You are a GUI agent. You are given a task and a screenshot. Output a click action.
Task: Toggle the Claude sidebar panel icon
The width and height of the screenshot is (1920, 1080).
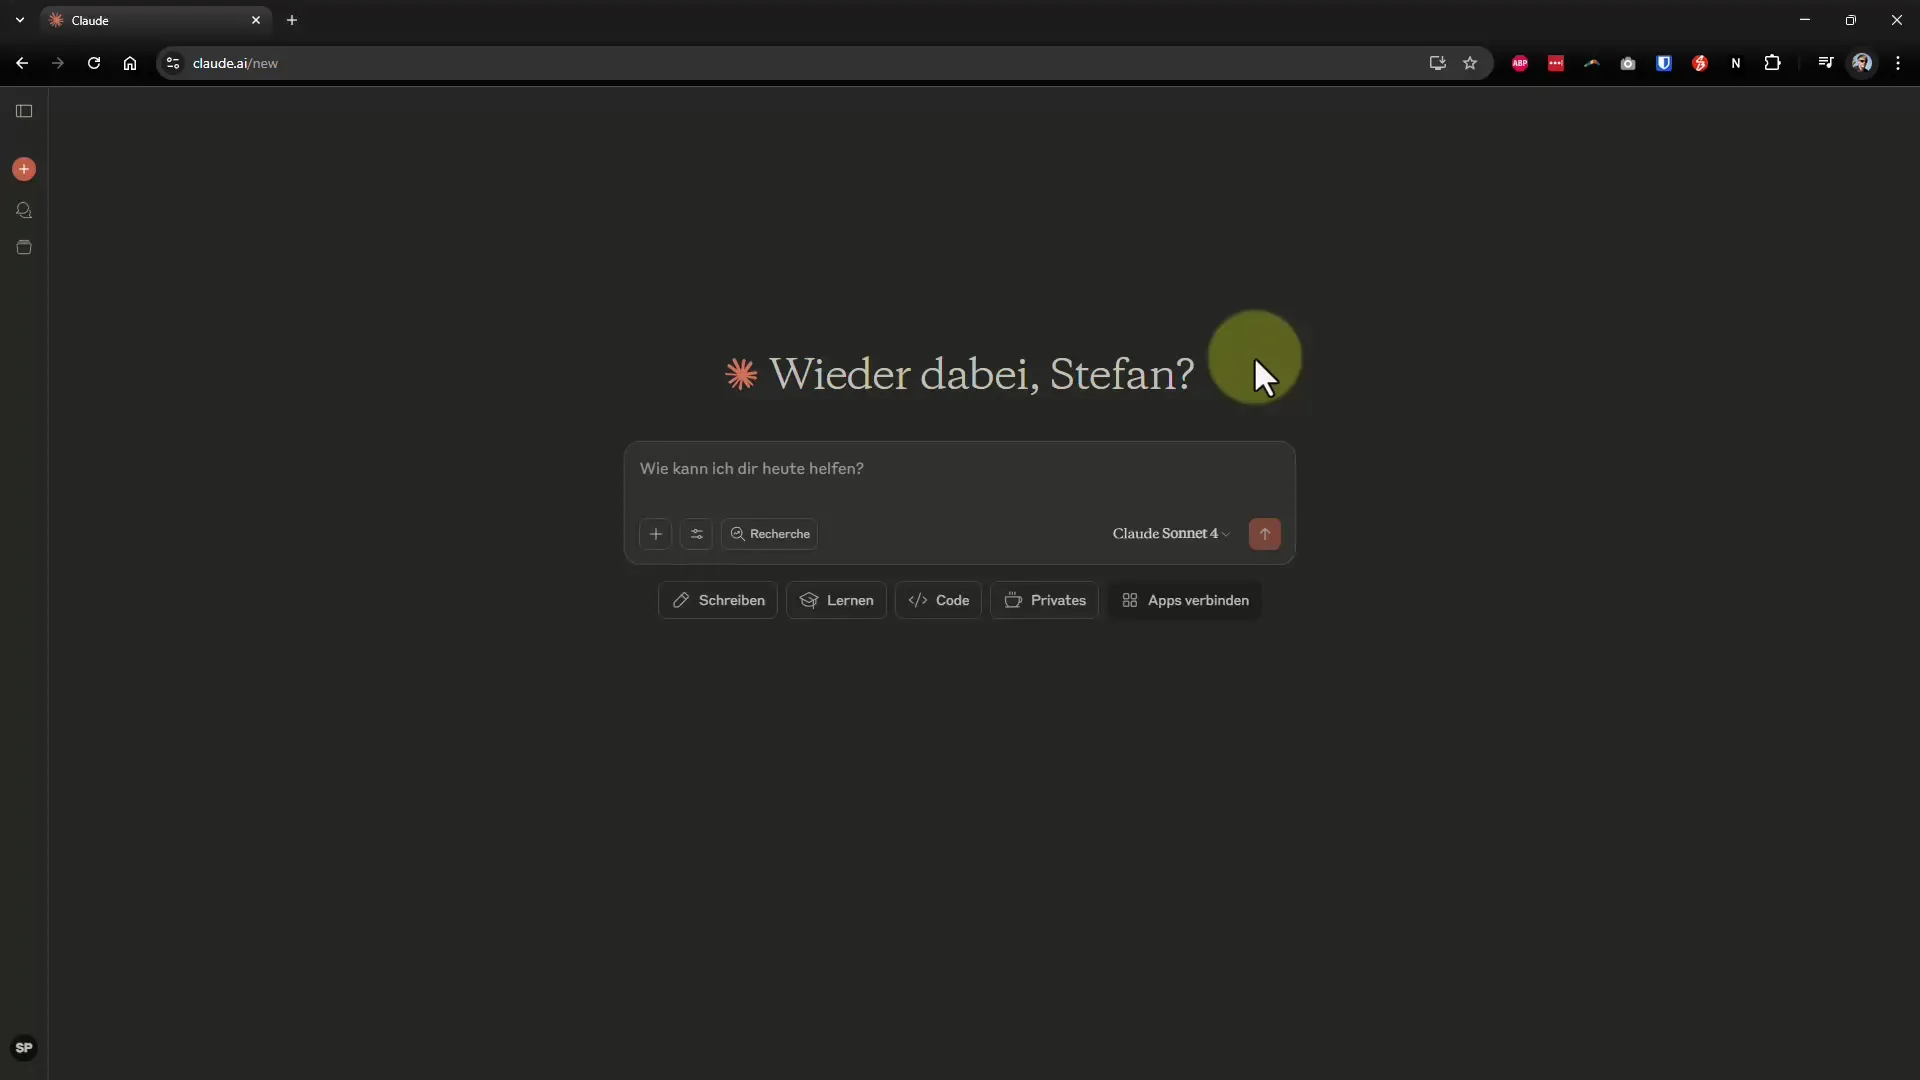[24, 111]
